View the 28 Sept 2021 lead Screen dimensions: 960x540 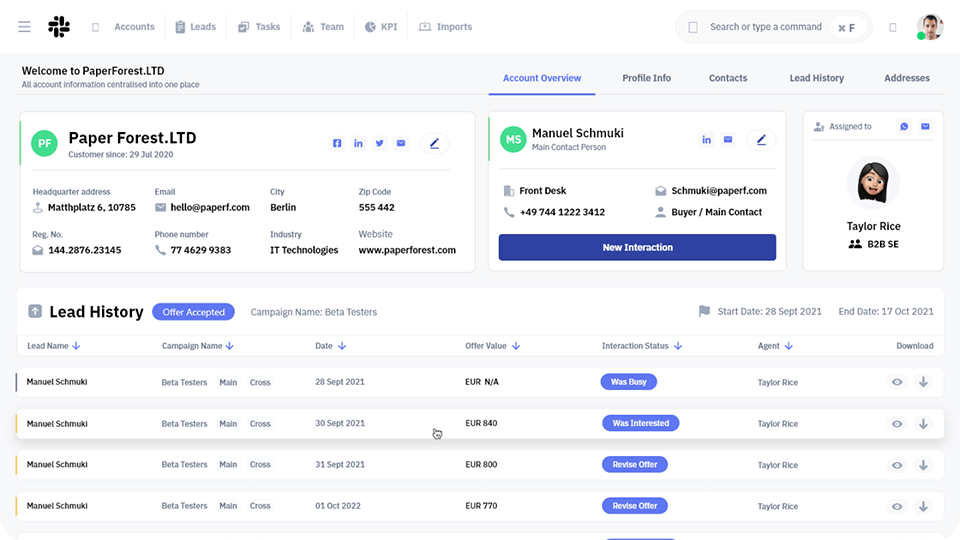point(897,382)
